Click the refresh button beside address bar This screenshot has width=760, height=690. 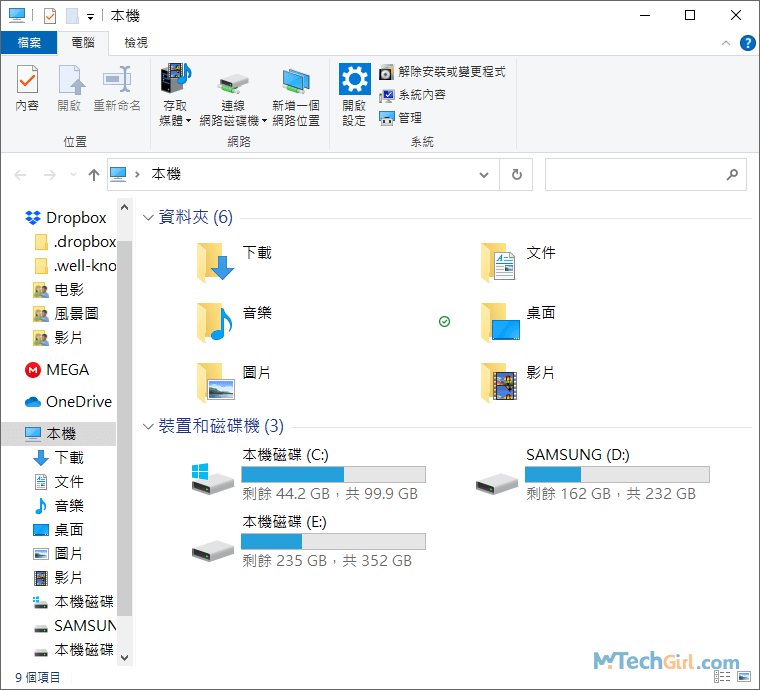click(x=516, y=174)
